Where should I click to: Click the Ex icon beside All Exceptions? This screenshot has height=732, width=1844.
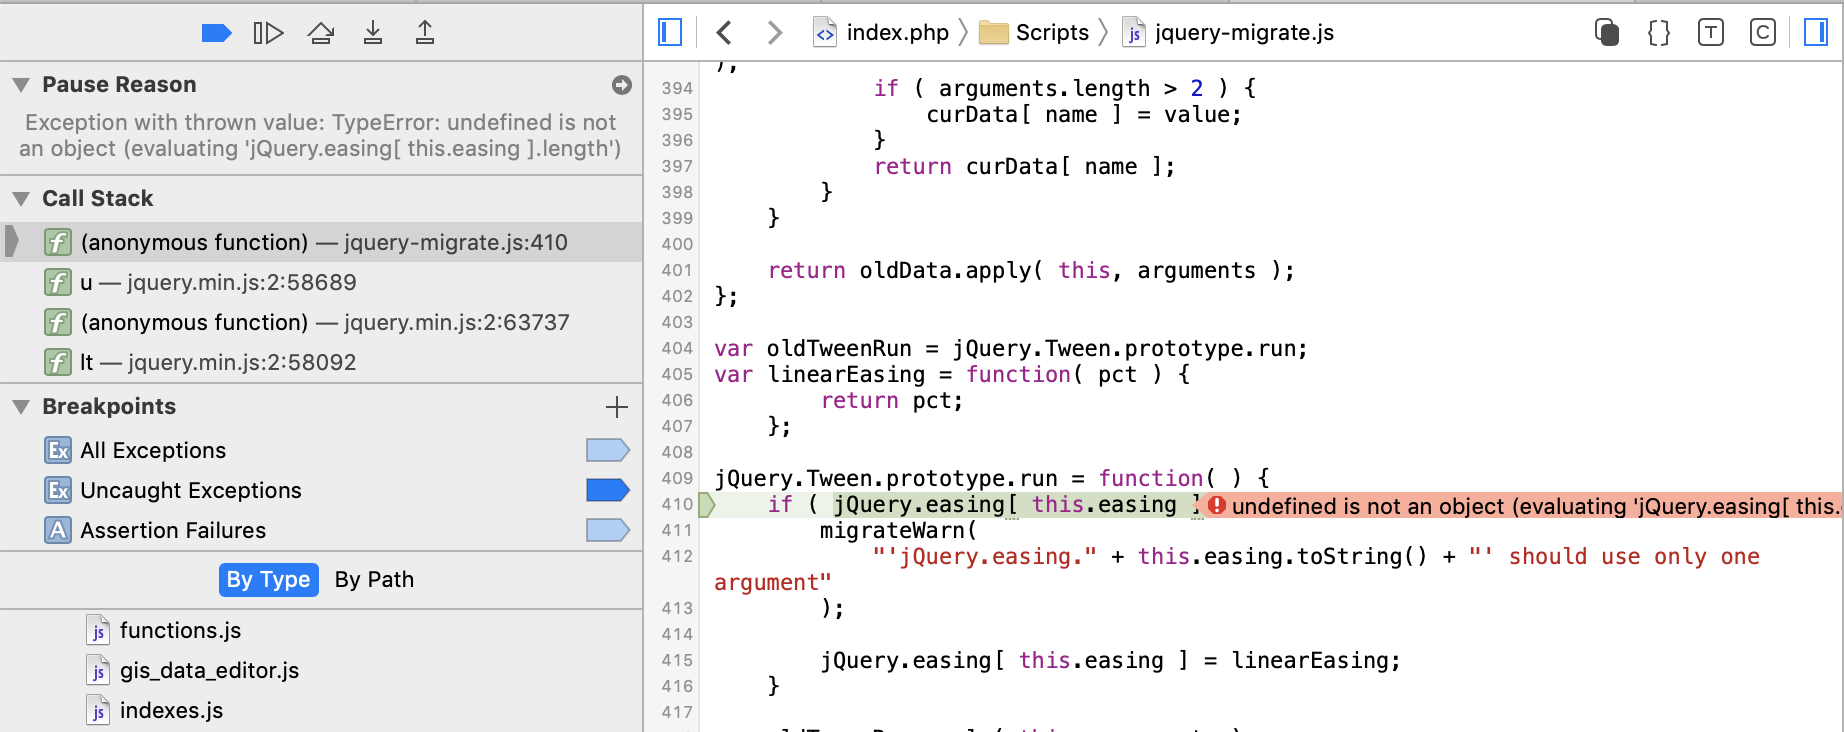pos(58,450)
